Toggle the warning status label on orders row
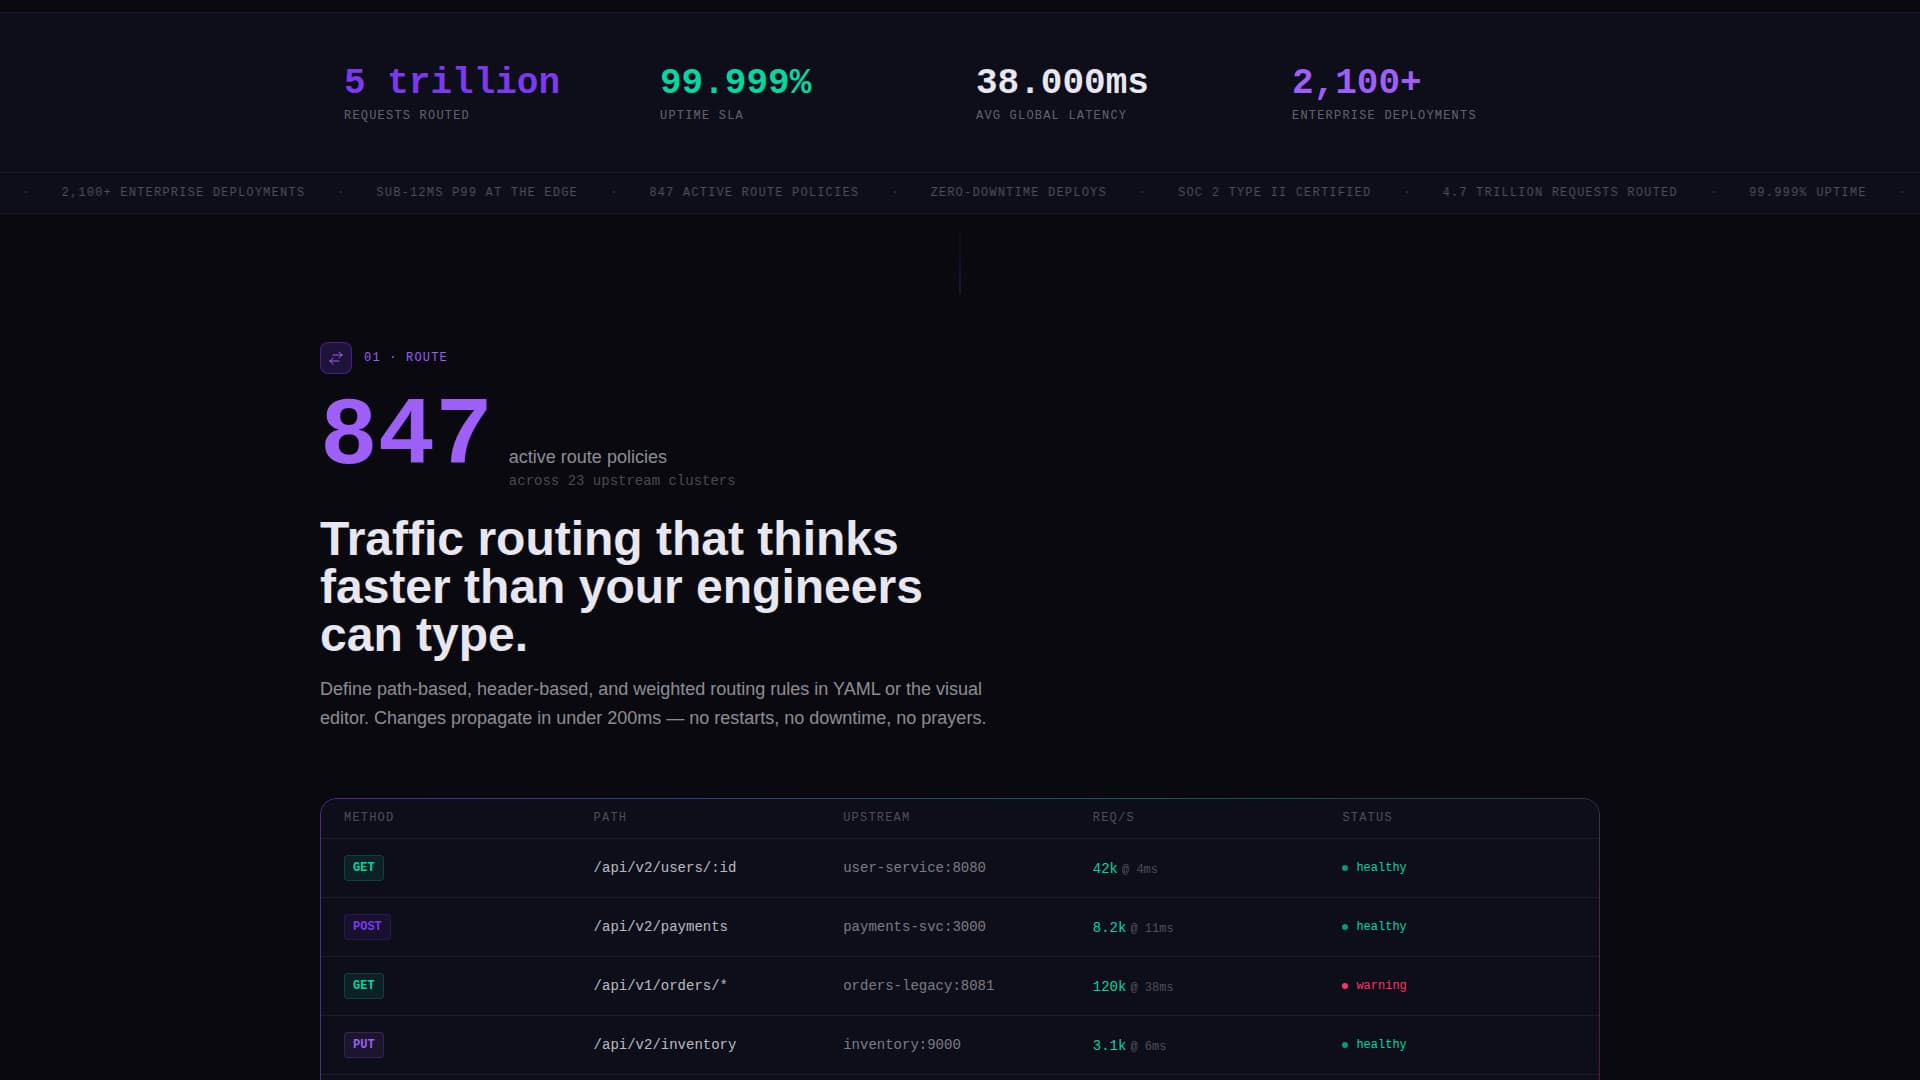The height and width of the screenshot is (1080, 1920). (x=1381, y=985)
